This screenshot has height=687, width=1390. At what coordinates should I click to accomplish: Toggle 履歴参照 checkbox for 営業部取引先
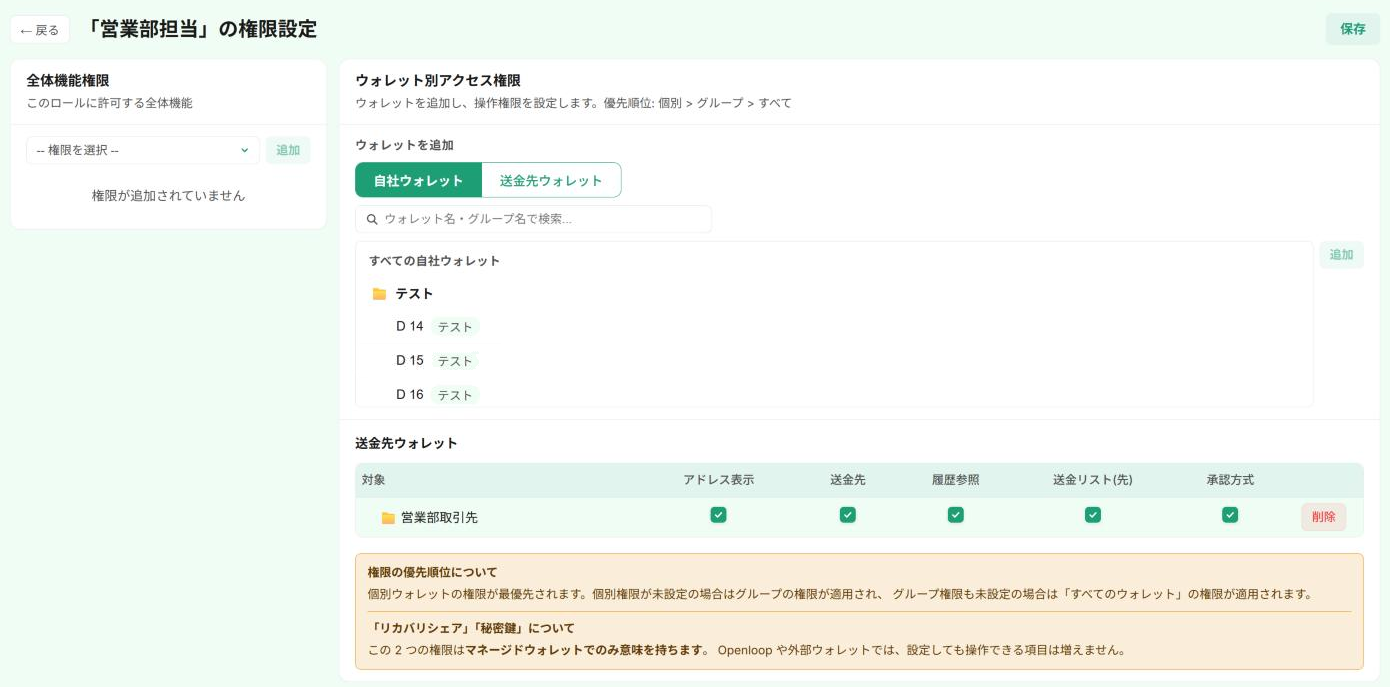point(956,515)
